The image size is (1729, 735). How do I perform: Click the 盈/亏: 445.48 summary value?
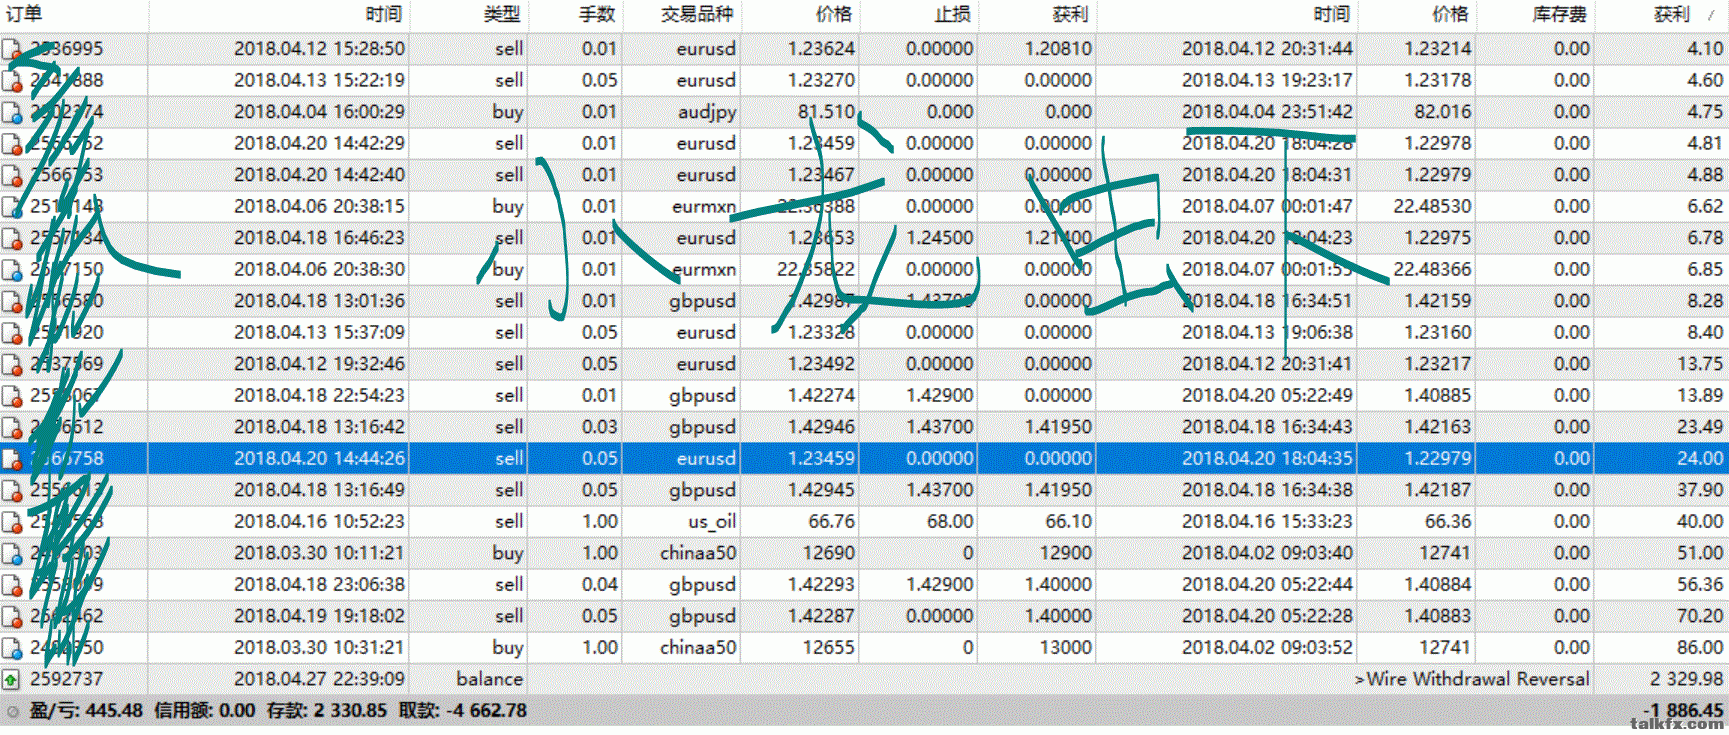pos(86,711)
